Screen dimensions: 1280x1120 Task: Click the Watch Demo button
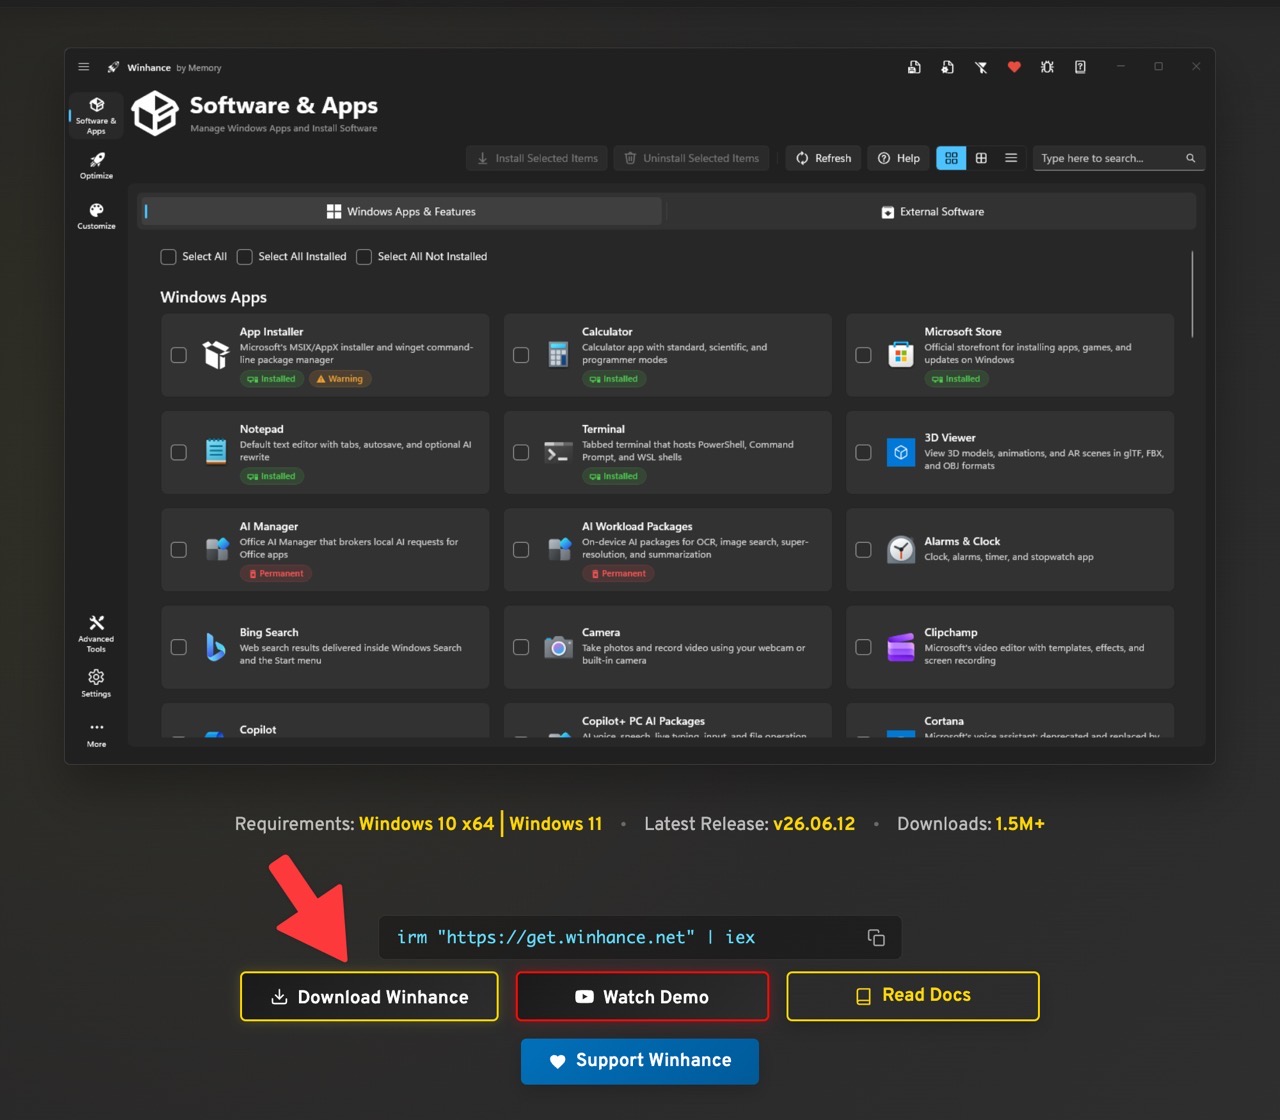tap(642, 996)
